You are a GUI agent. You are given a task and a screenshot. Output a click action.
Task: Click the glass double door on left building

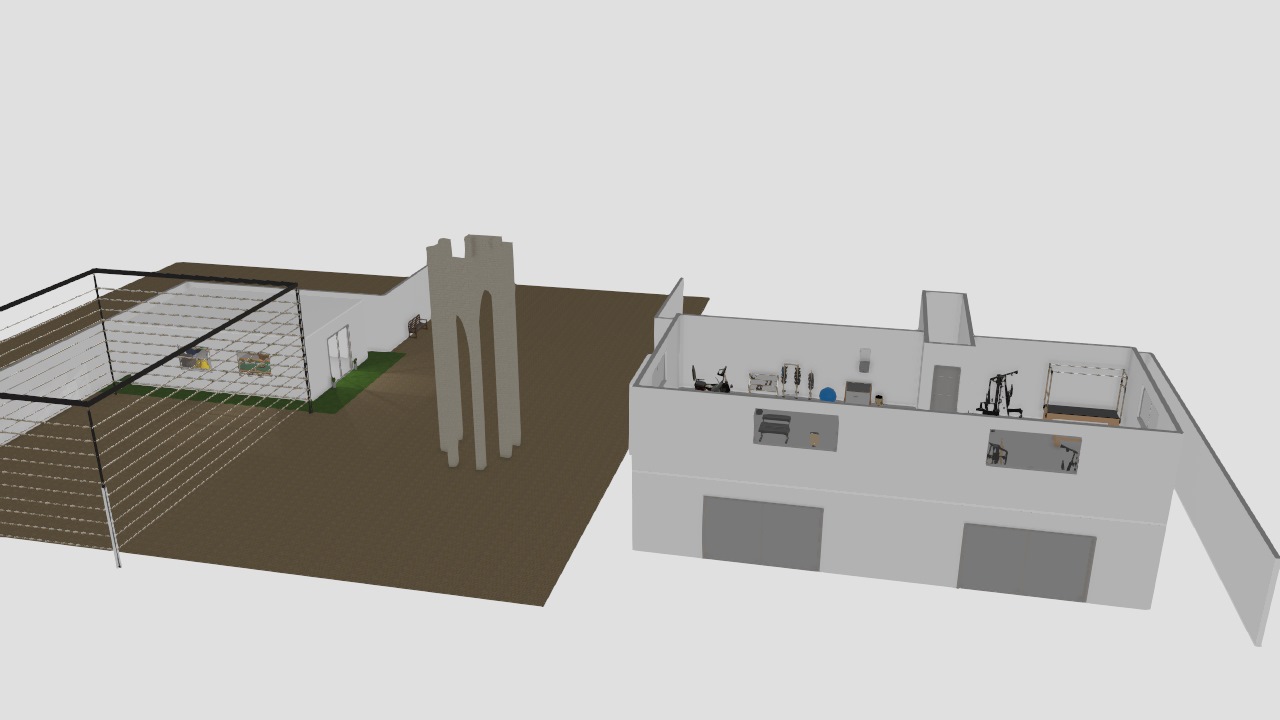(x=340, y=352)
